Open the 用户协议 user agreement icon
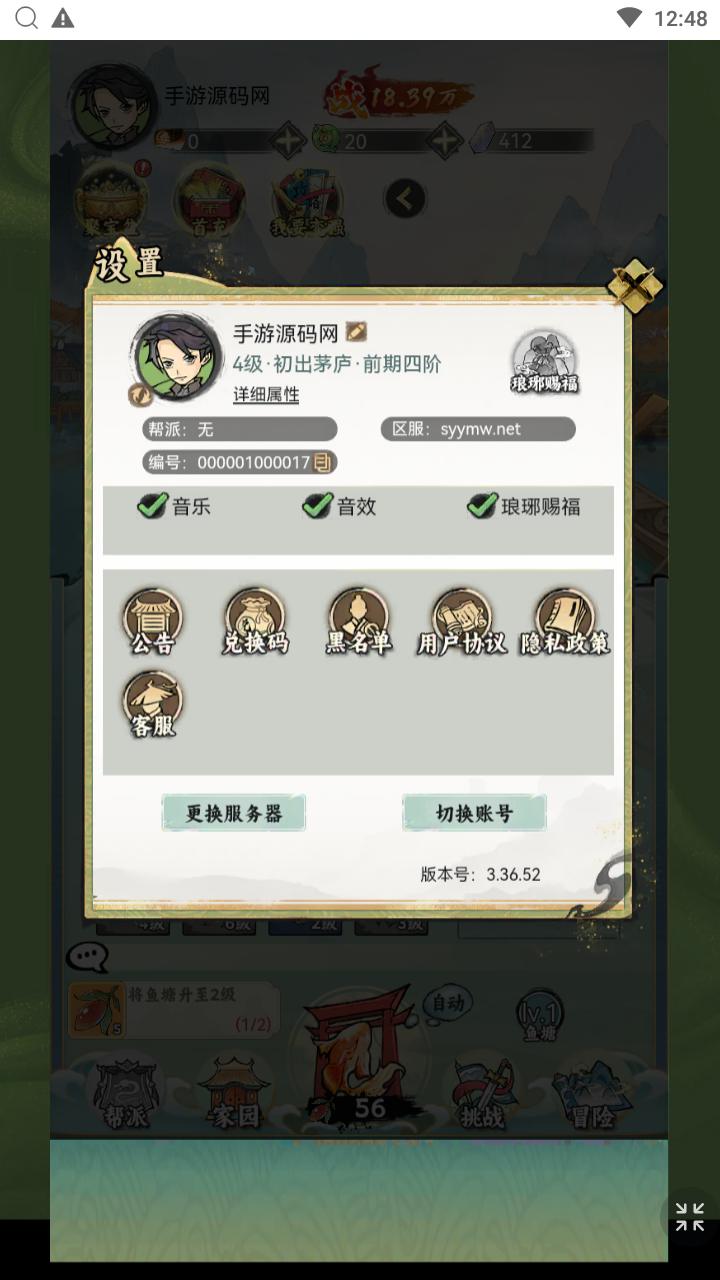 pos(461,622)
